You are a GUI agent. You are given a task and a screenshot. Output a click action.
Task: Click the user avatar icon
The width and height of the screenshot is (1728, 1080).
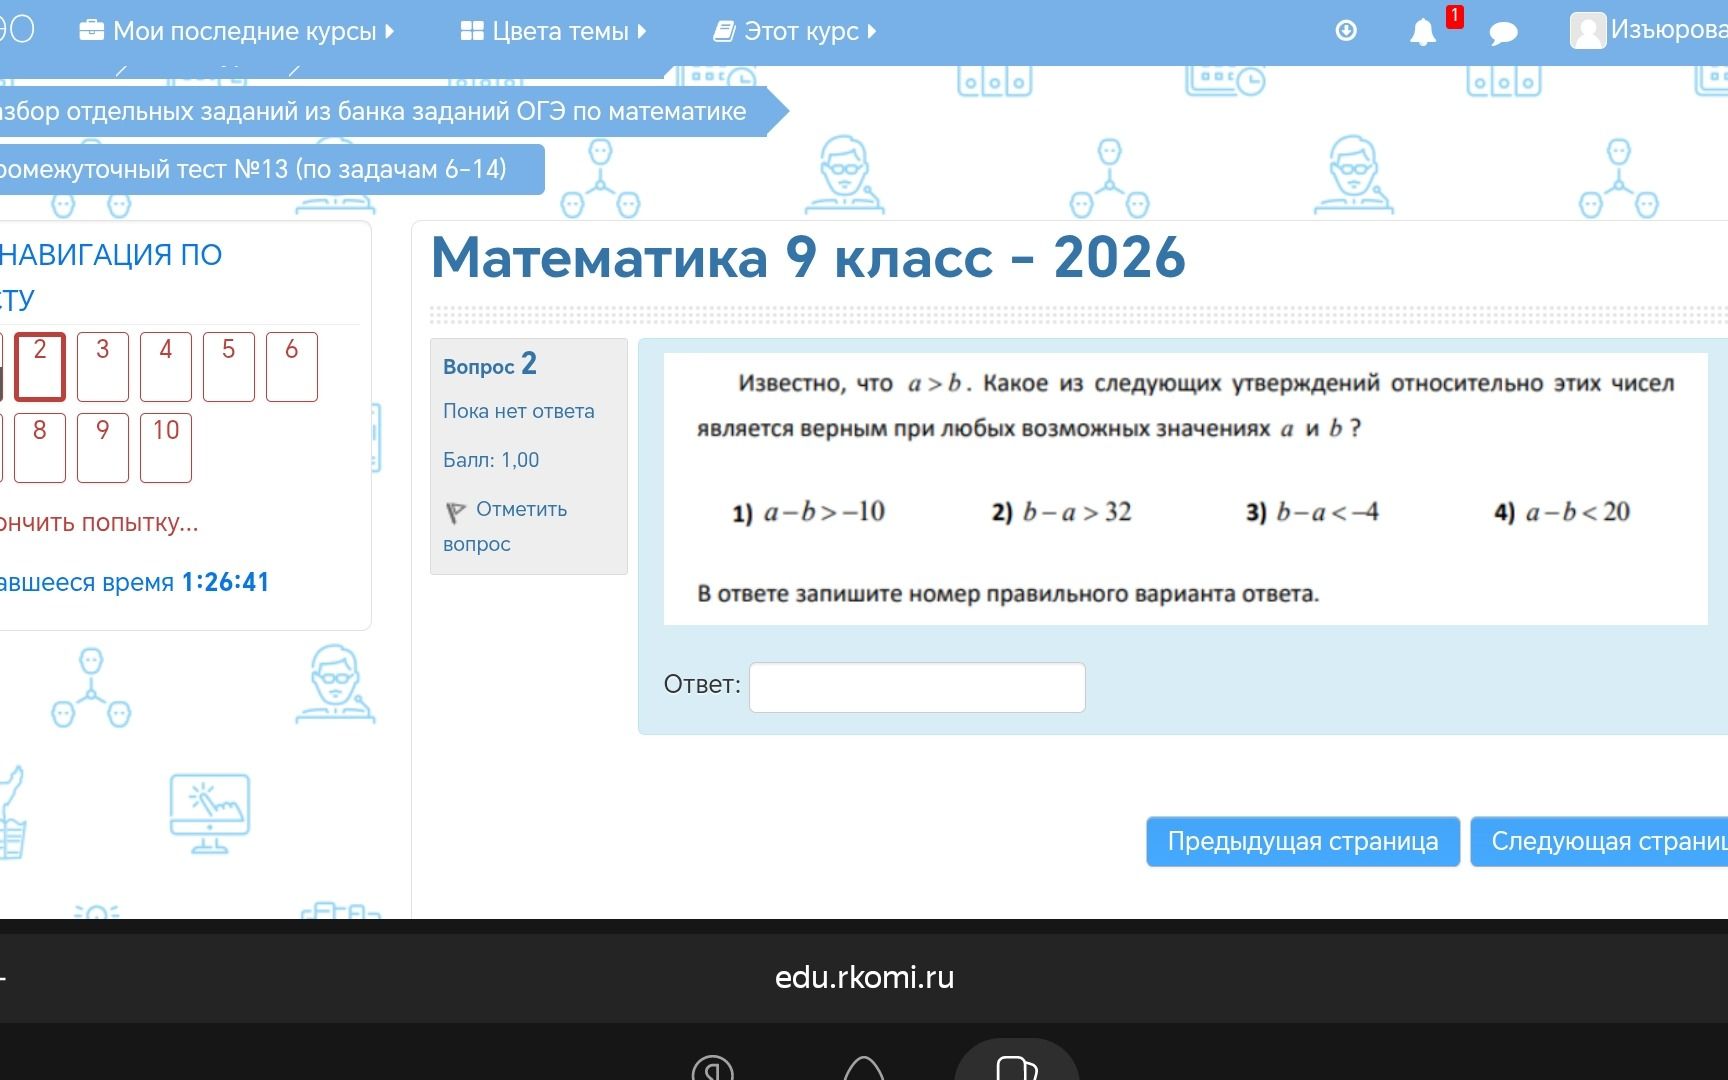click(1587, 31)
